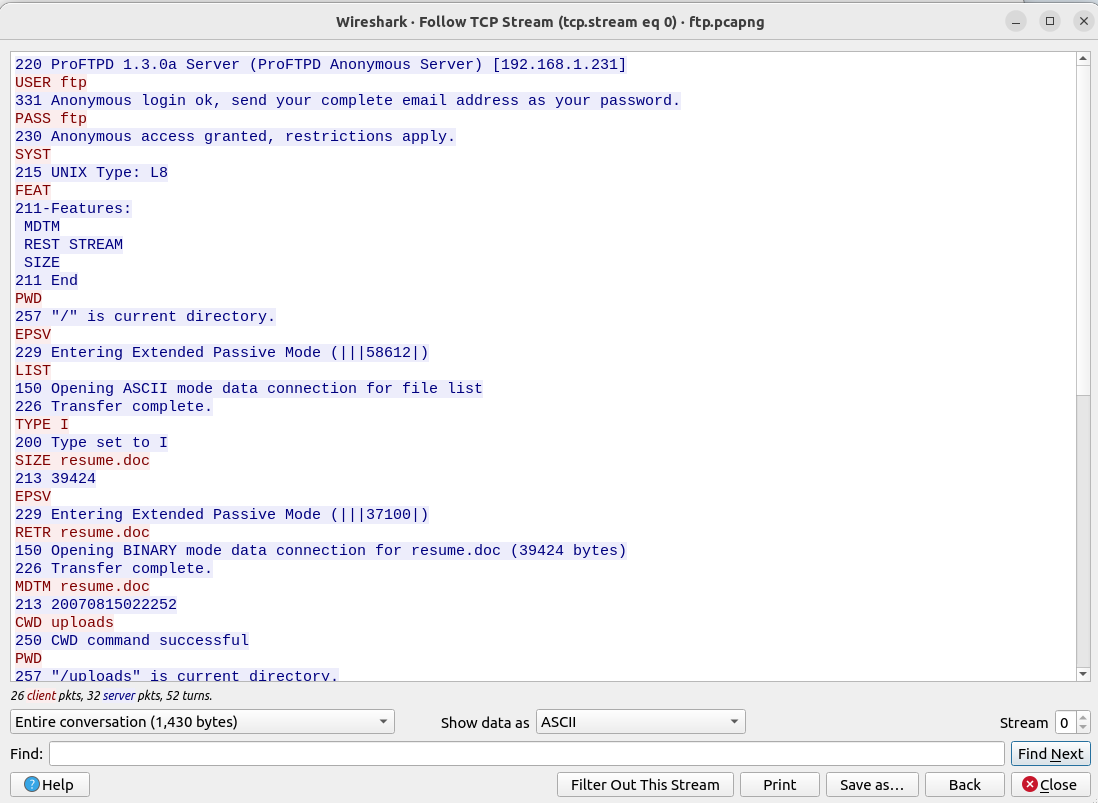Open the Show data as ASCII dropdown
This screenshot has height=803, width=1098.
pos(641,722)
